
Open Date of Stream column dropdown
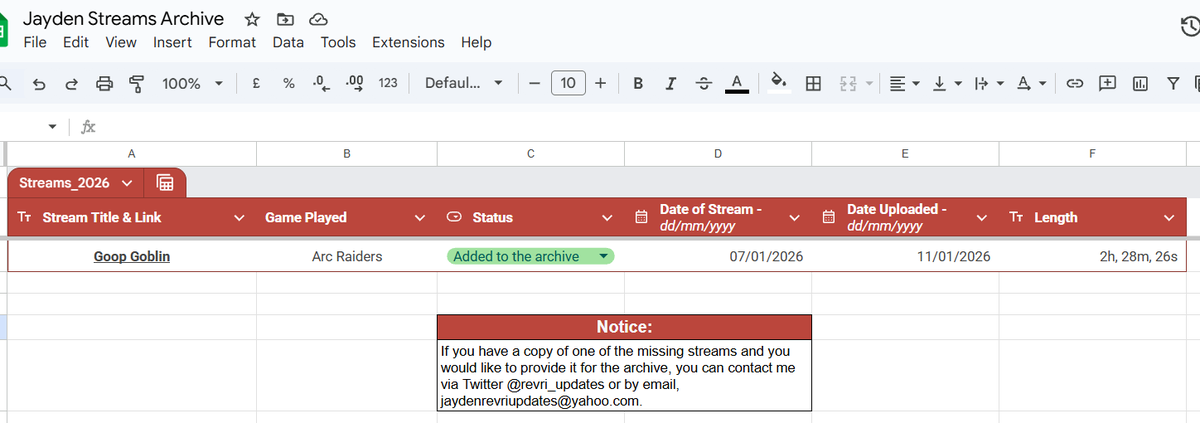(794, 217)
